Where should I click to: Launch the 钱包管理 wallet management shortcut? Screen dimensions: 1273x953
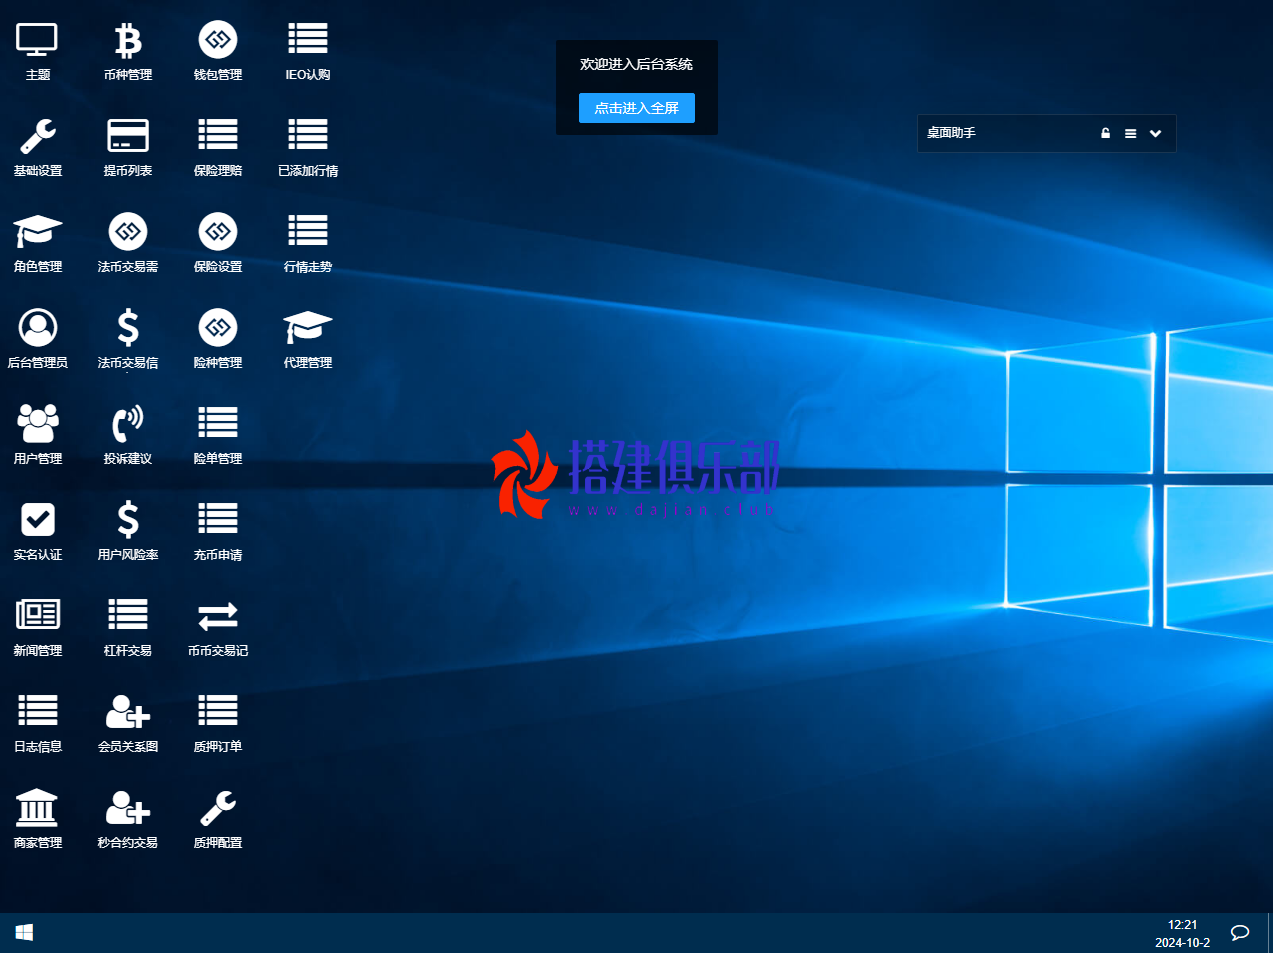click(218, 50)
